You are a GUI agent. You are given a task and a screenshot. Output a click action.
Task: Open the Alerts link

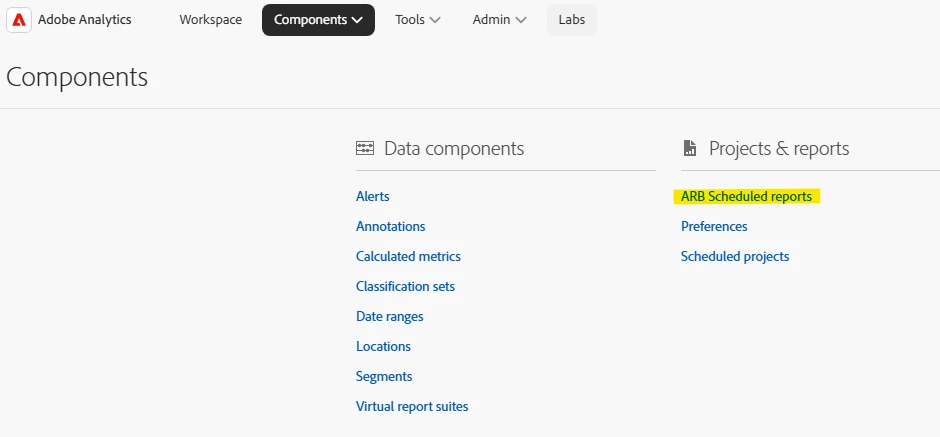(x=373, y=197)
